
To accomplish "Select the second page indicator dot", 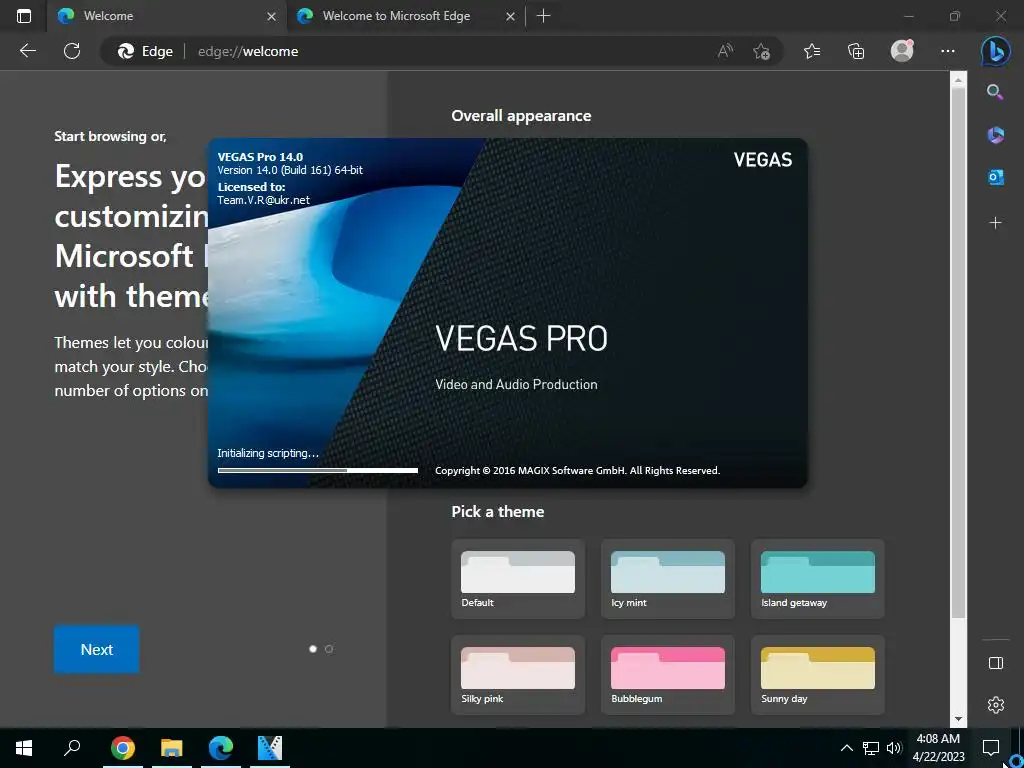I will click(x=328, y=648).
